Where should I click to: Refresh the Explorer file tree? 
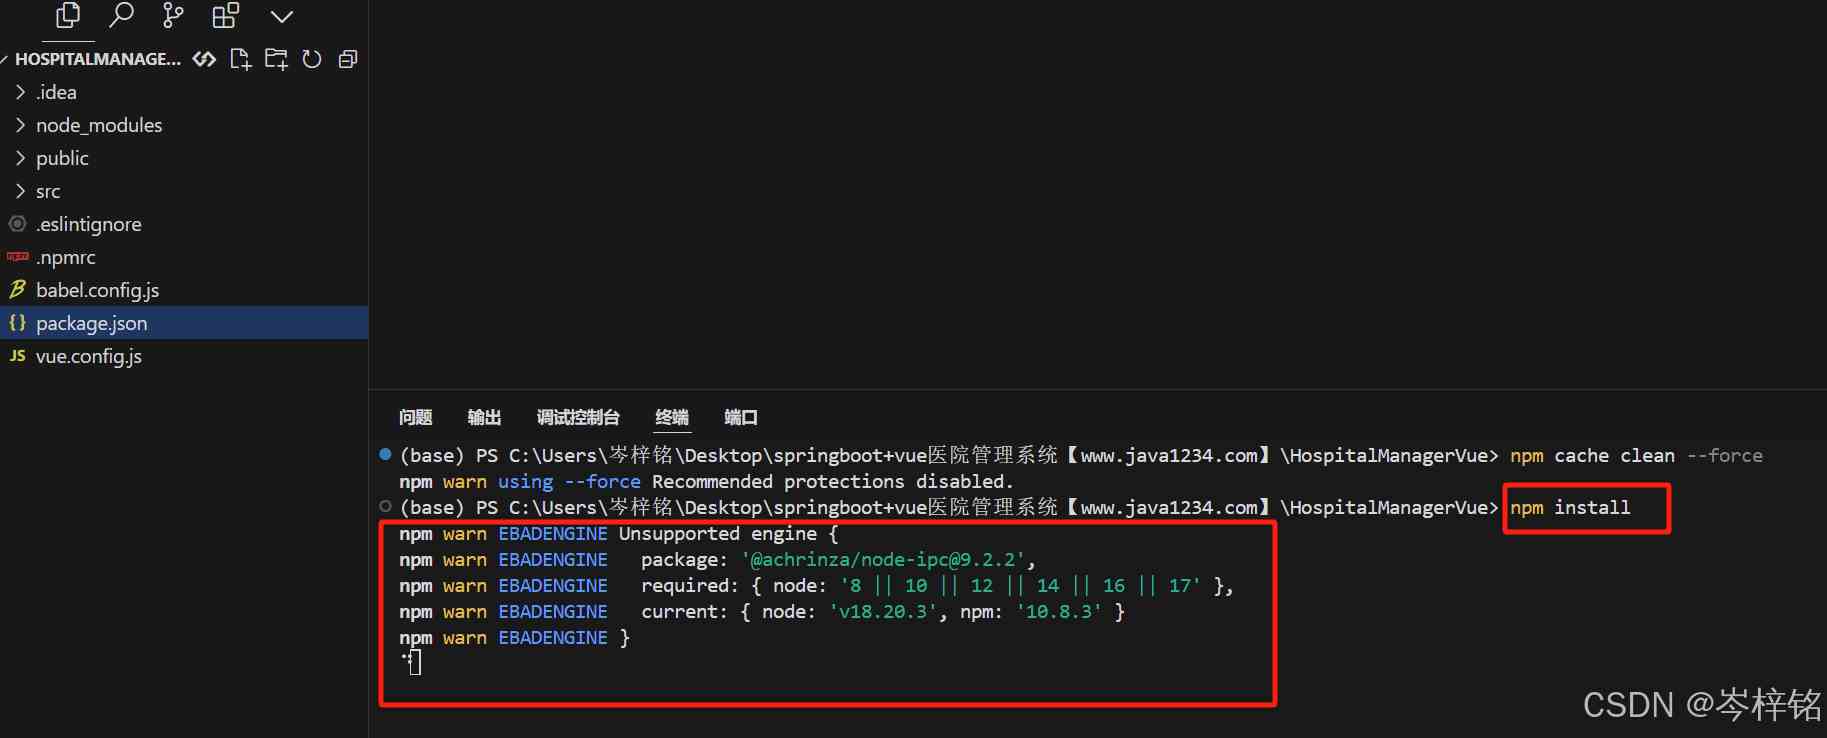312,59
